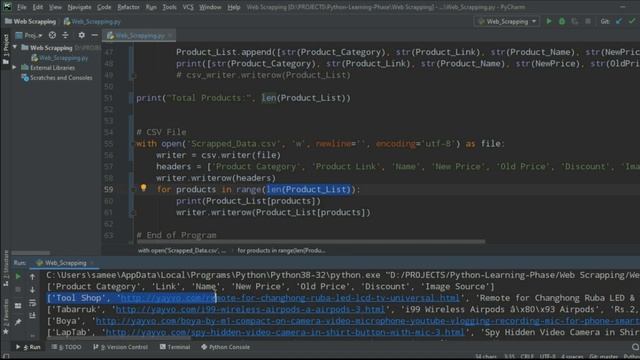Open the Version Control tool window

[x=120, y=347]
